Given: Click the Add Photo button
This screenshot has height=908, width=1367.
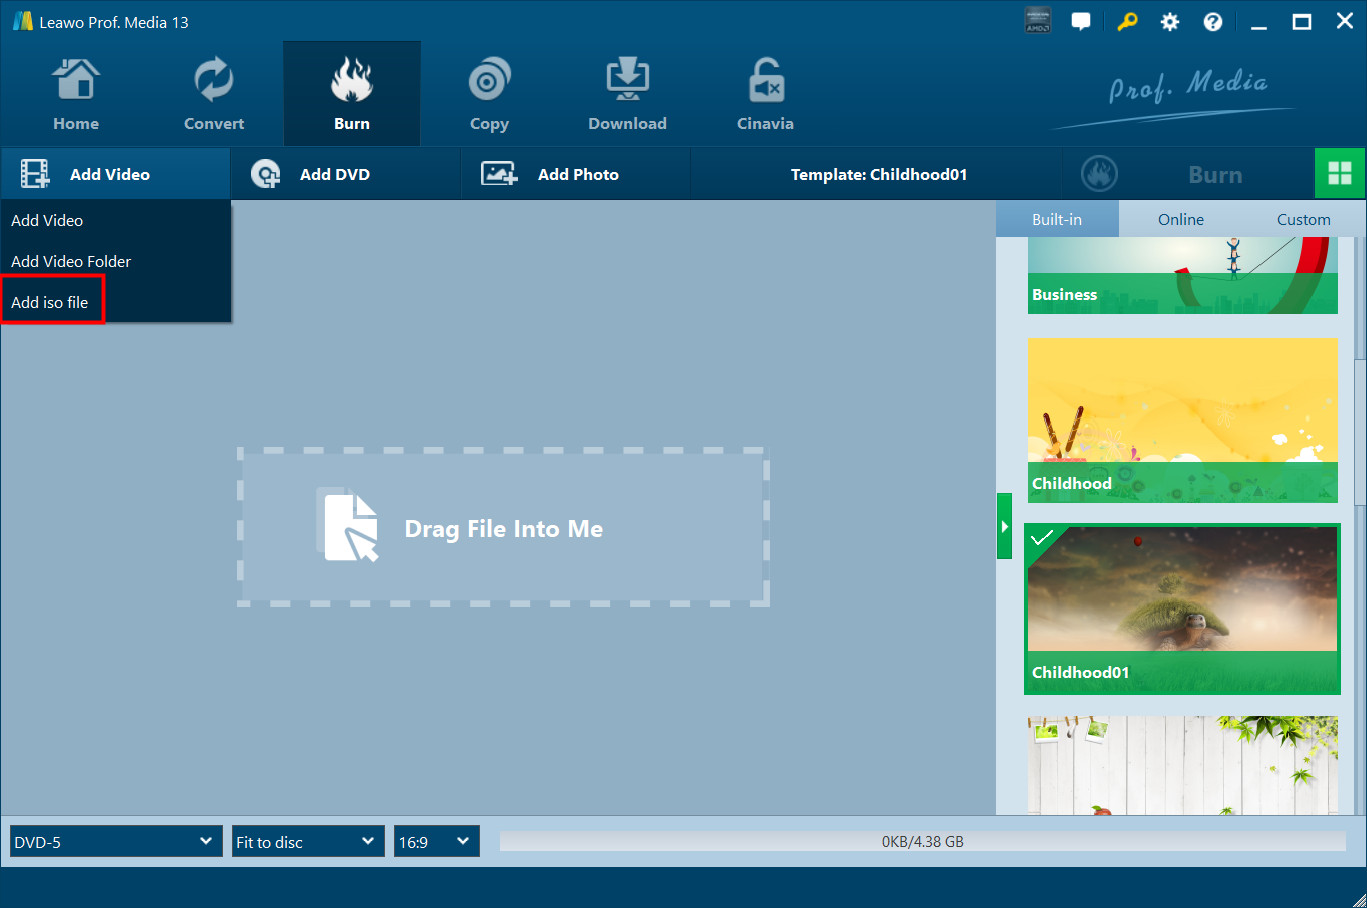Looking at the screenshot, I should point(577,174).
